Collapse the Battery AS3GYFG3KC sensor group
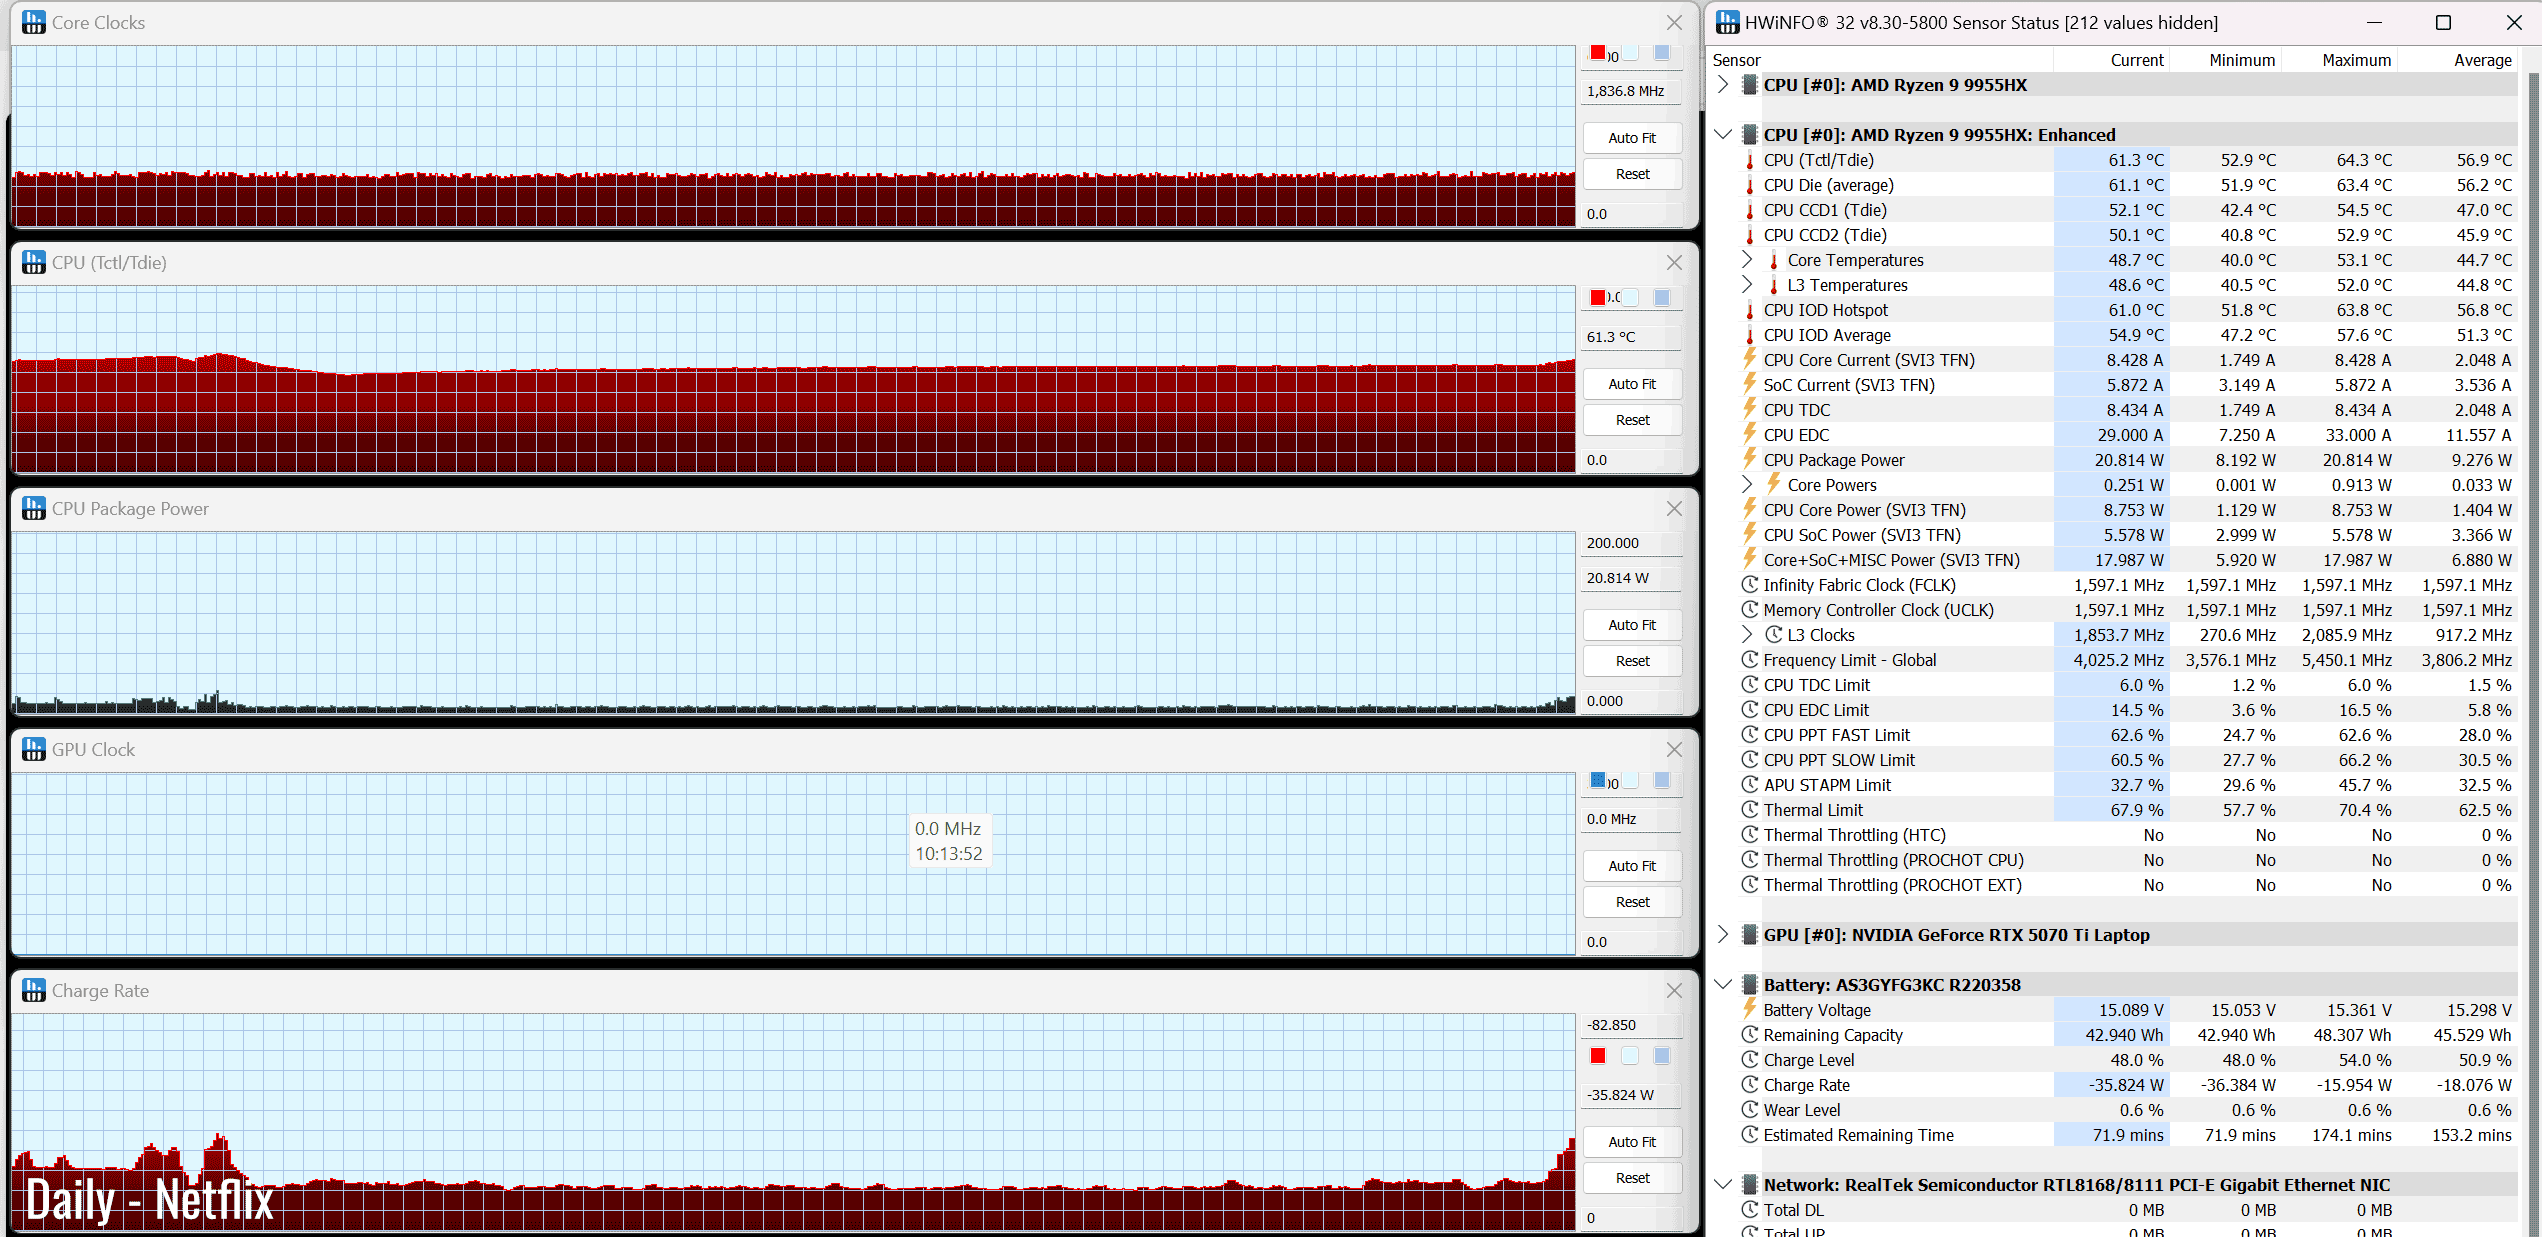The image size is (2542, 1237). [x=1722, y=984]
